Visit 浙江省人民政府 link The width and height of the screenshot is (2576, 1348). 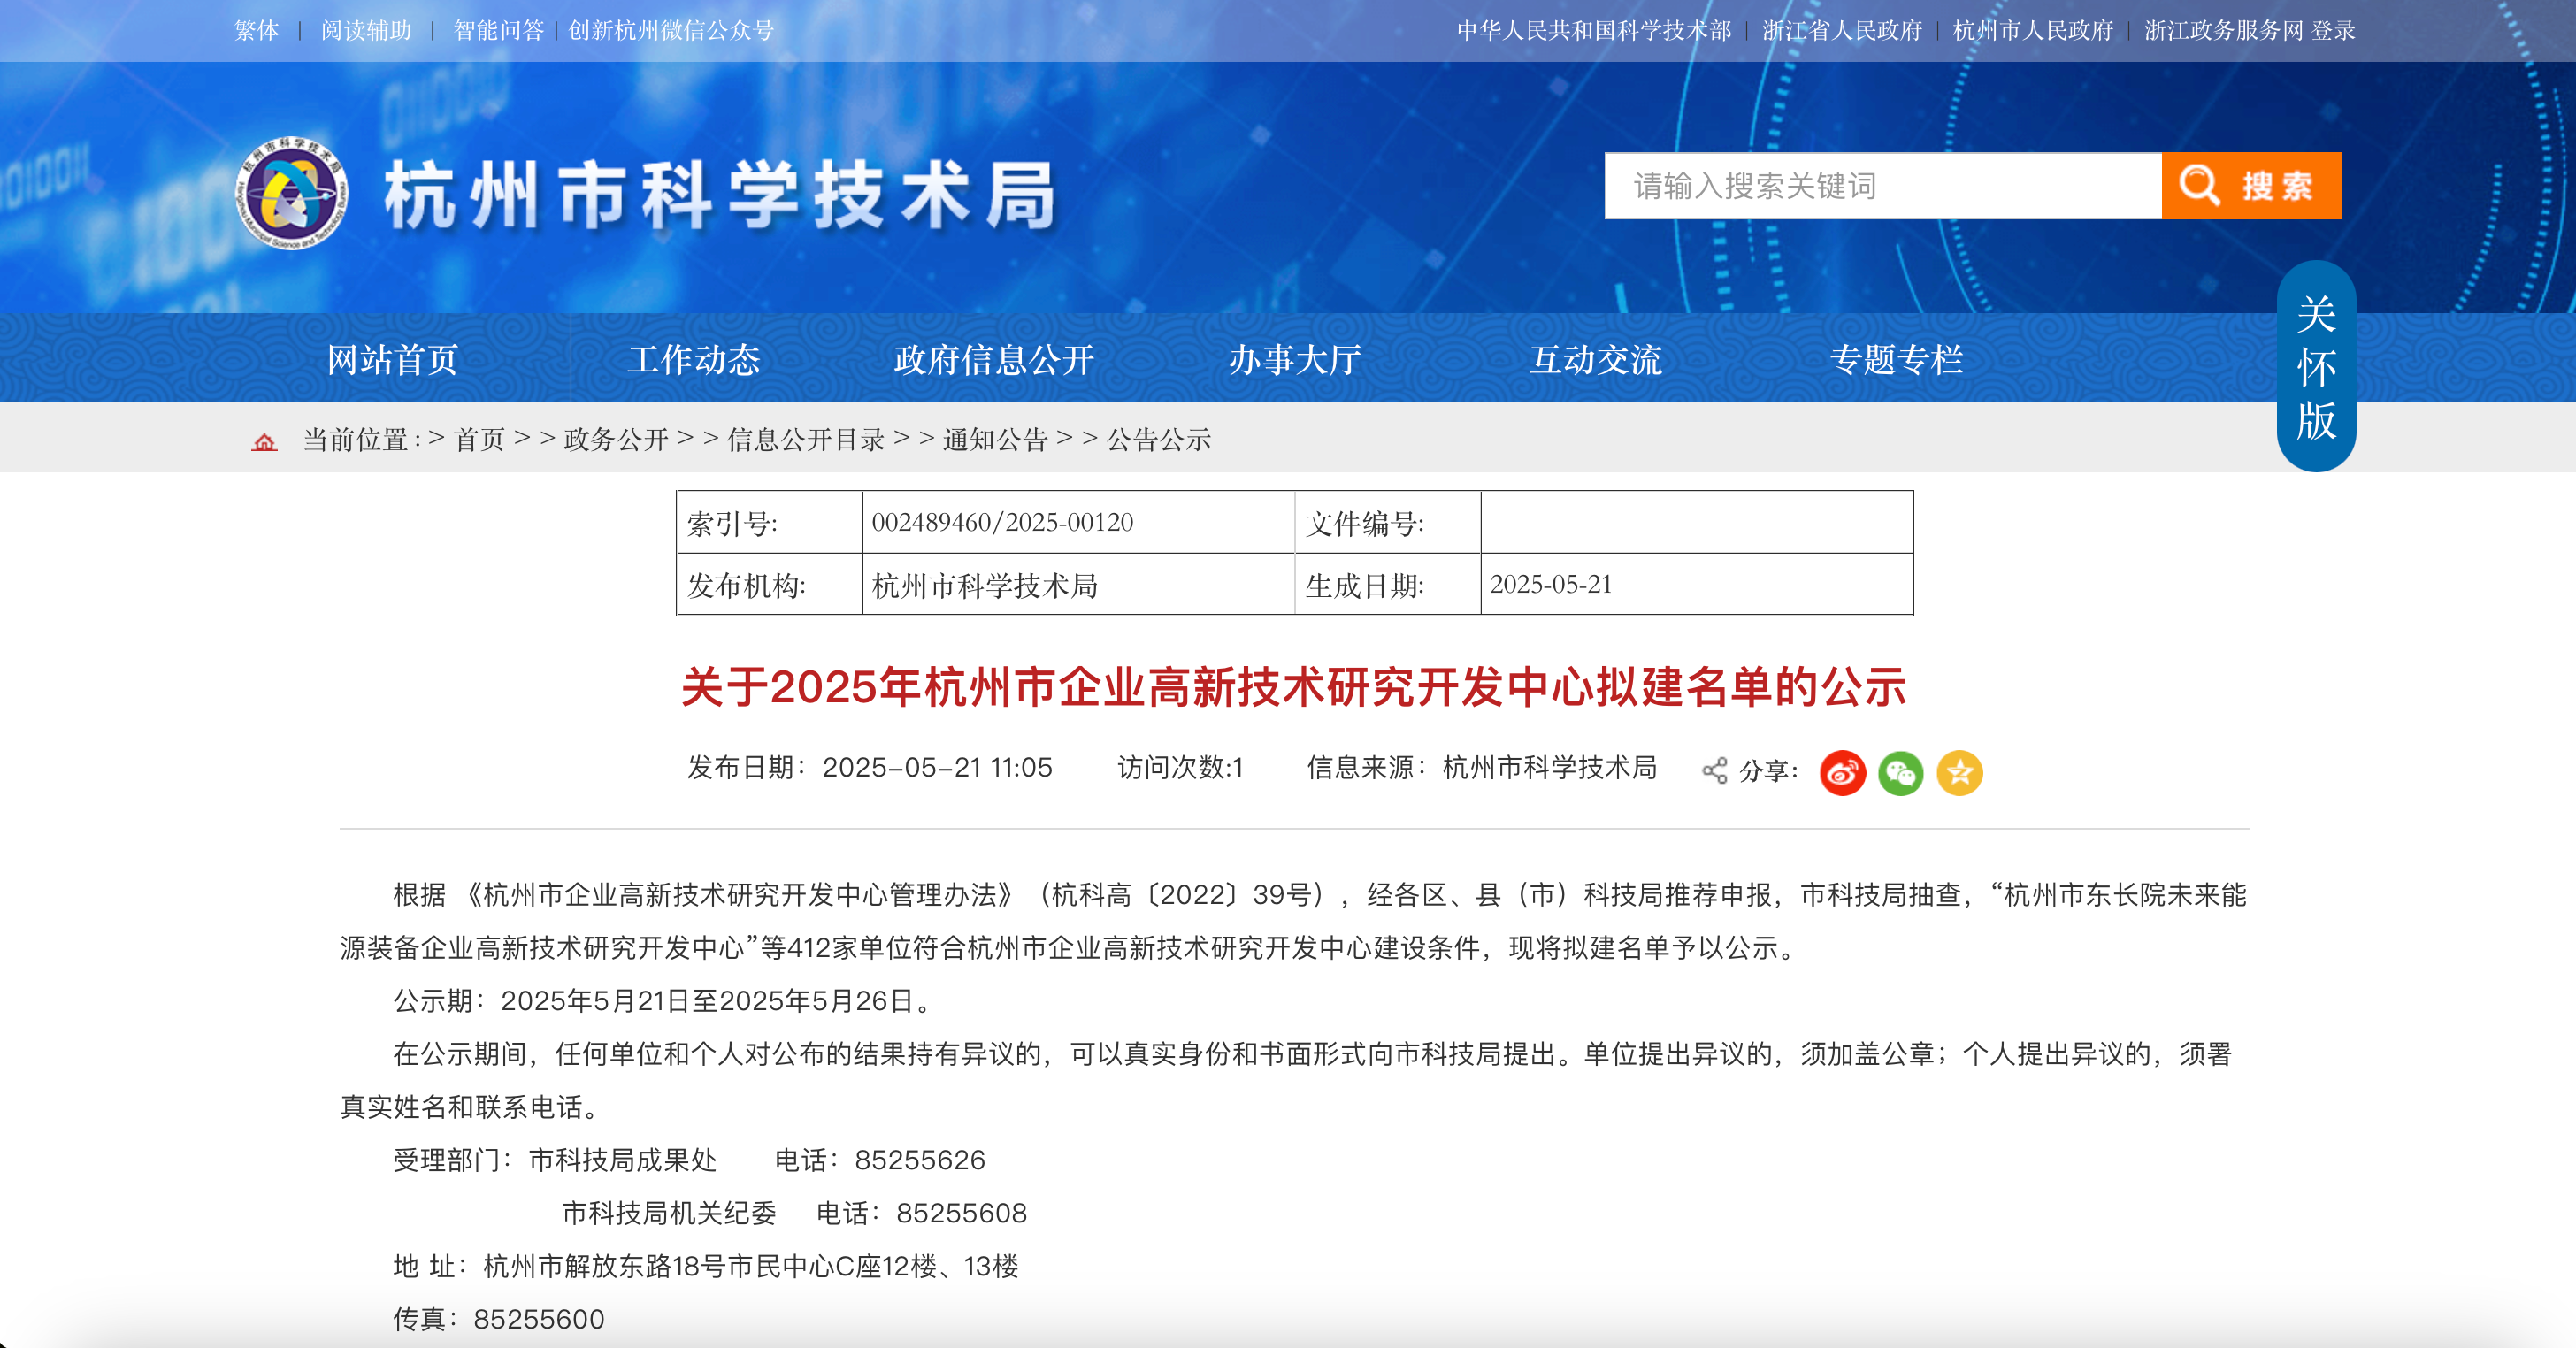coord(1842,30)
